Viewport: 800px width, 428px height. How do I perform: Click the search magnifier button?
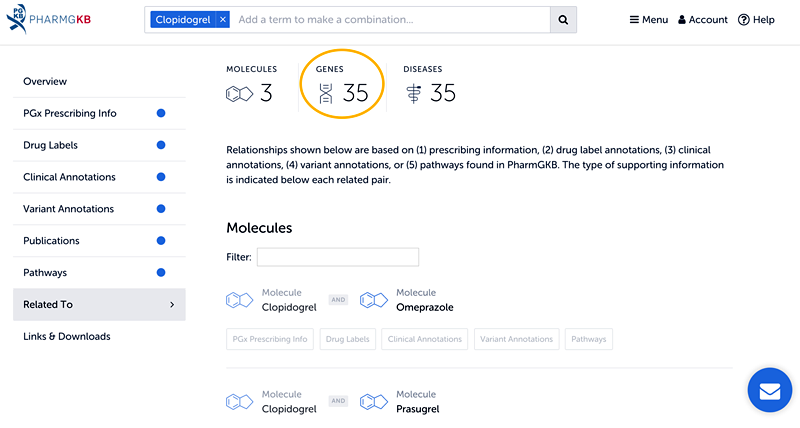click(563, 20)
